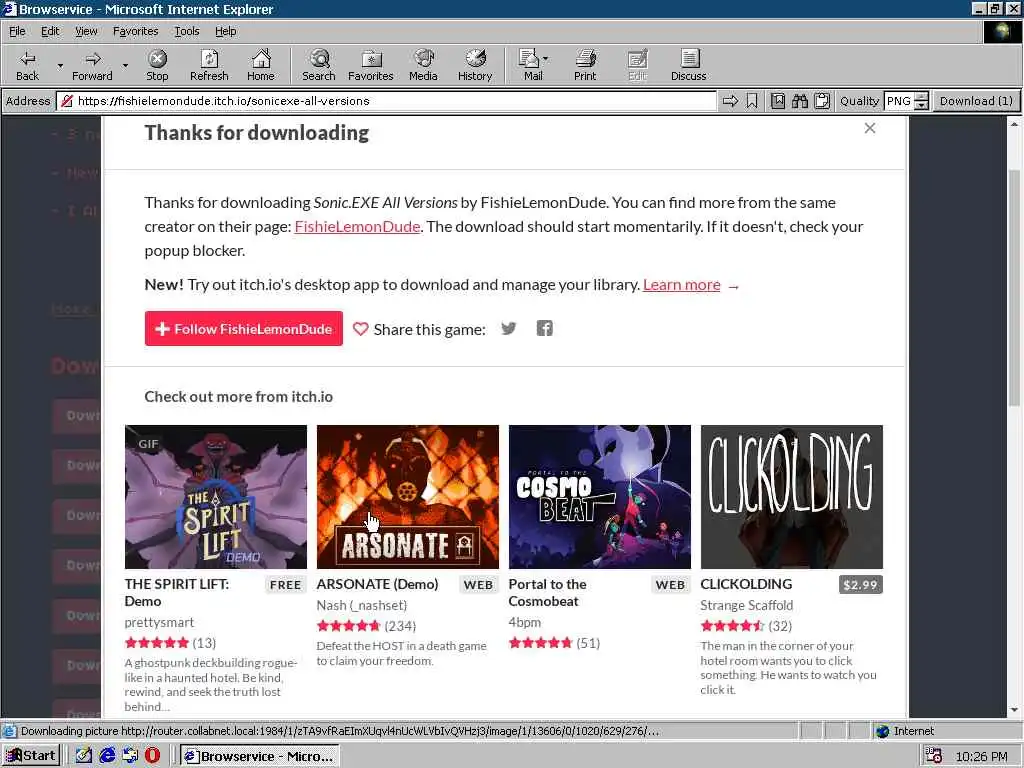Click the heart icon beside Share this game
Image resolution: width=1024 pixels, height=768 pixels.
(360, 328)
